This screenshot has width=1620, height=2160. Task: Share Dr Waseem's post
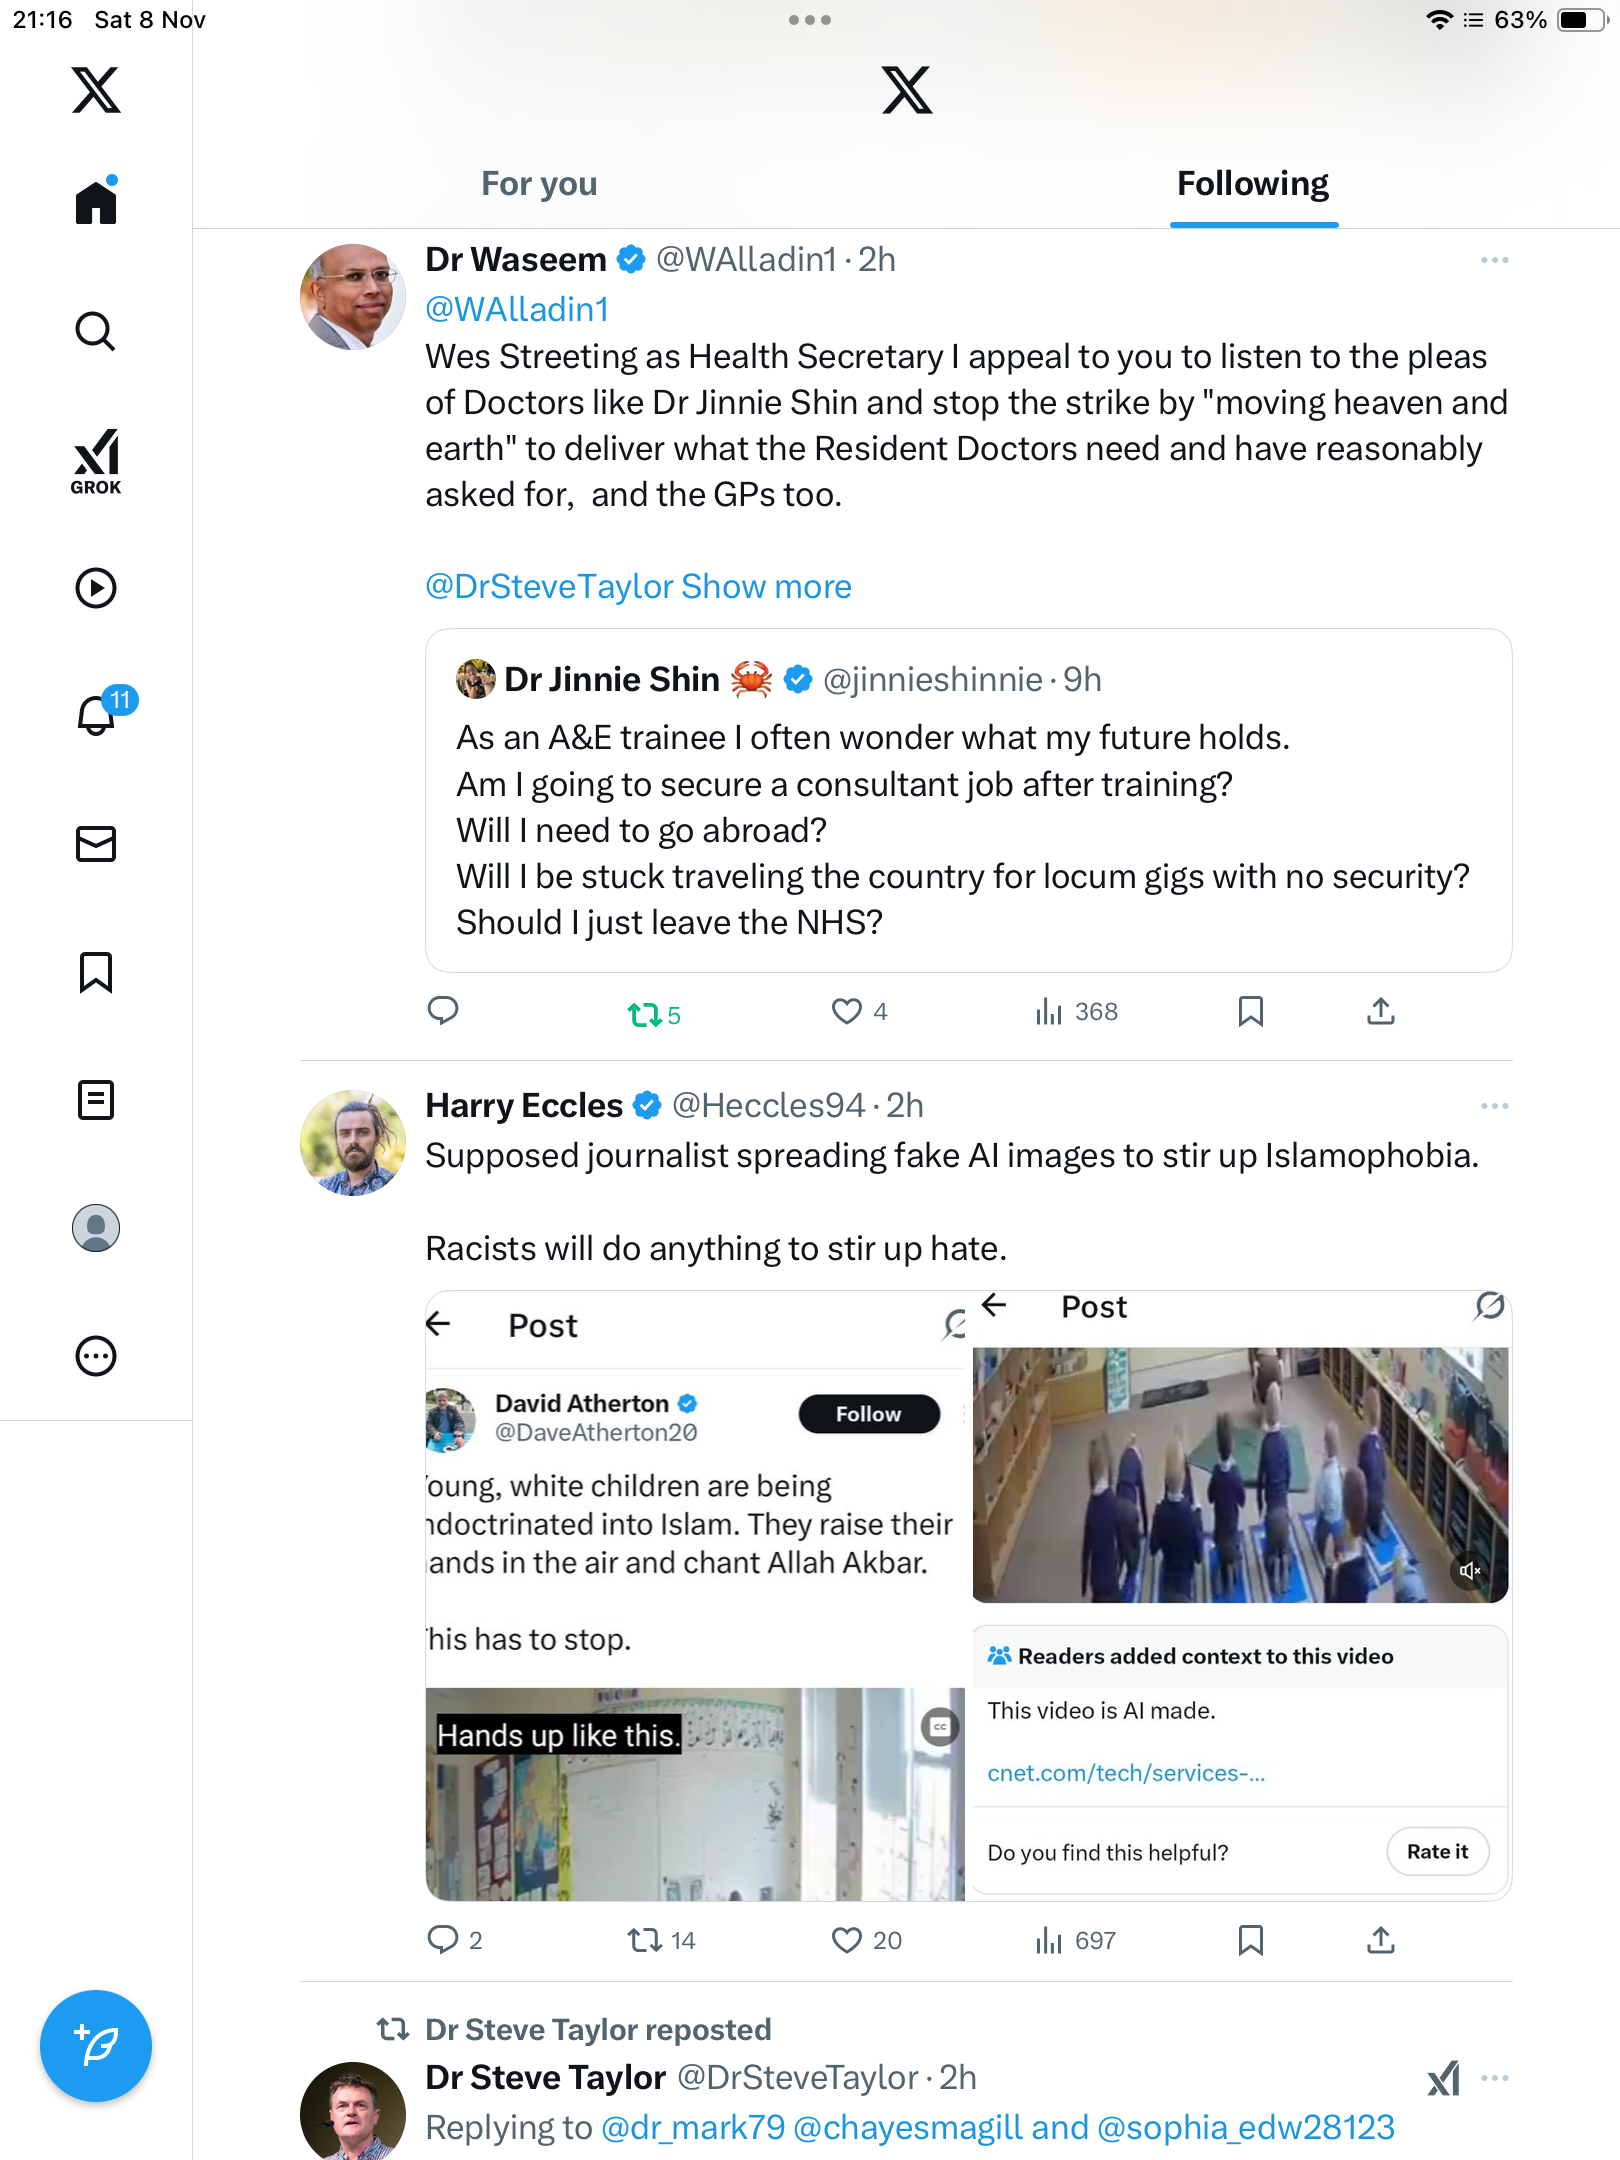tap(1380, 1012)
